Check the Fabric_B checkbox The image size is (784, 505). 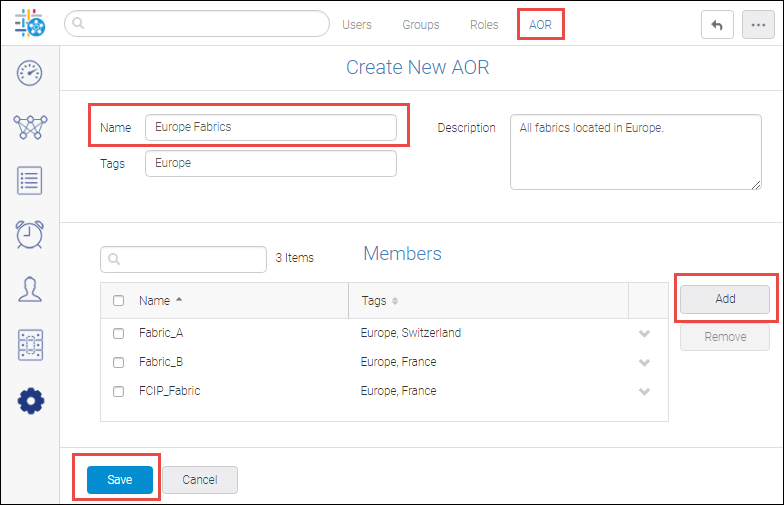pyautogui.click(x=119, y=362)
